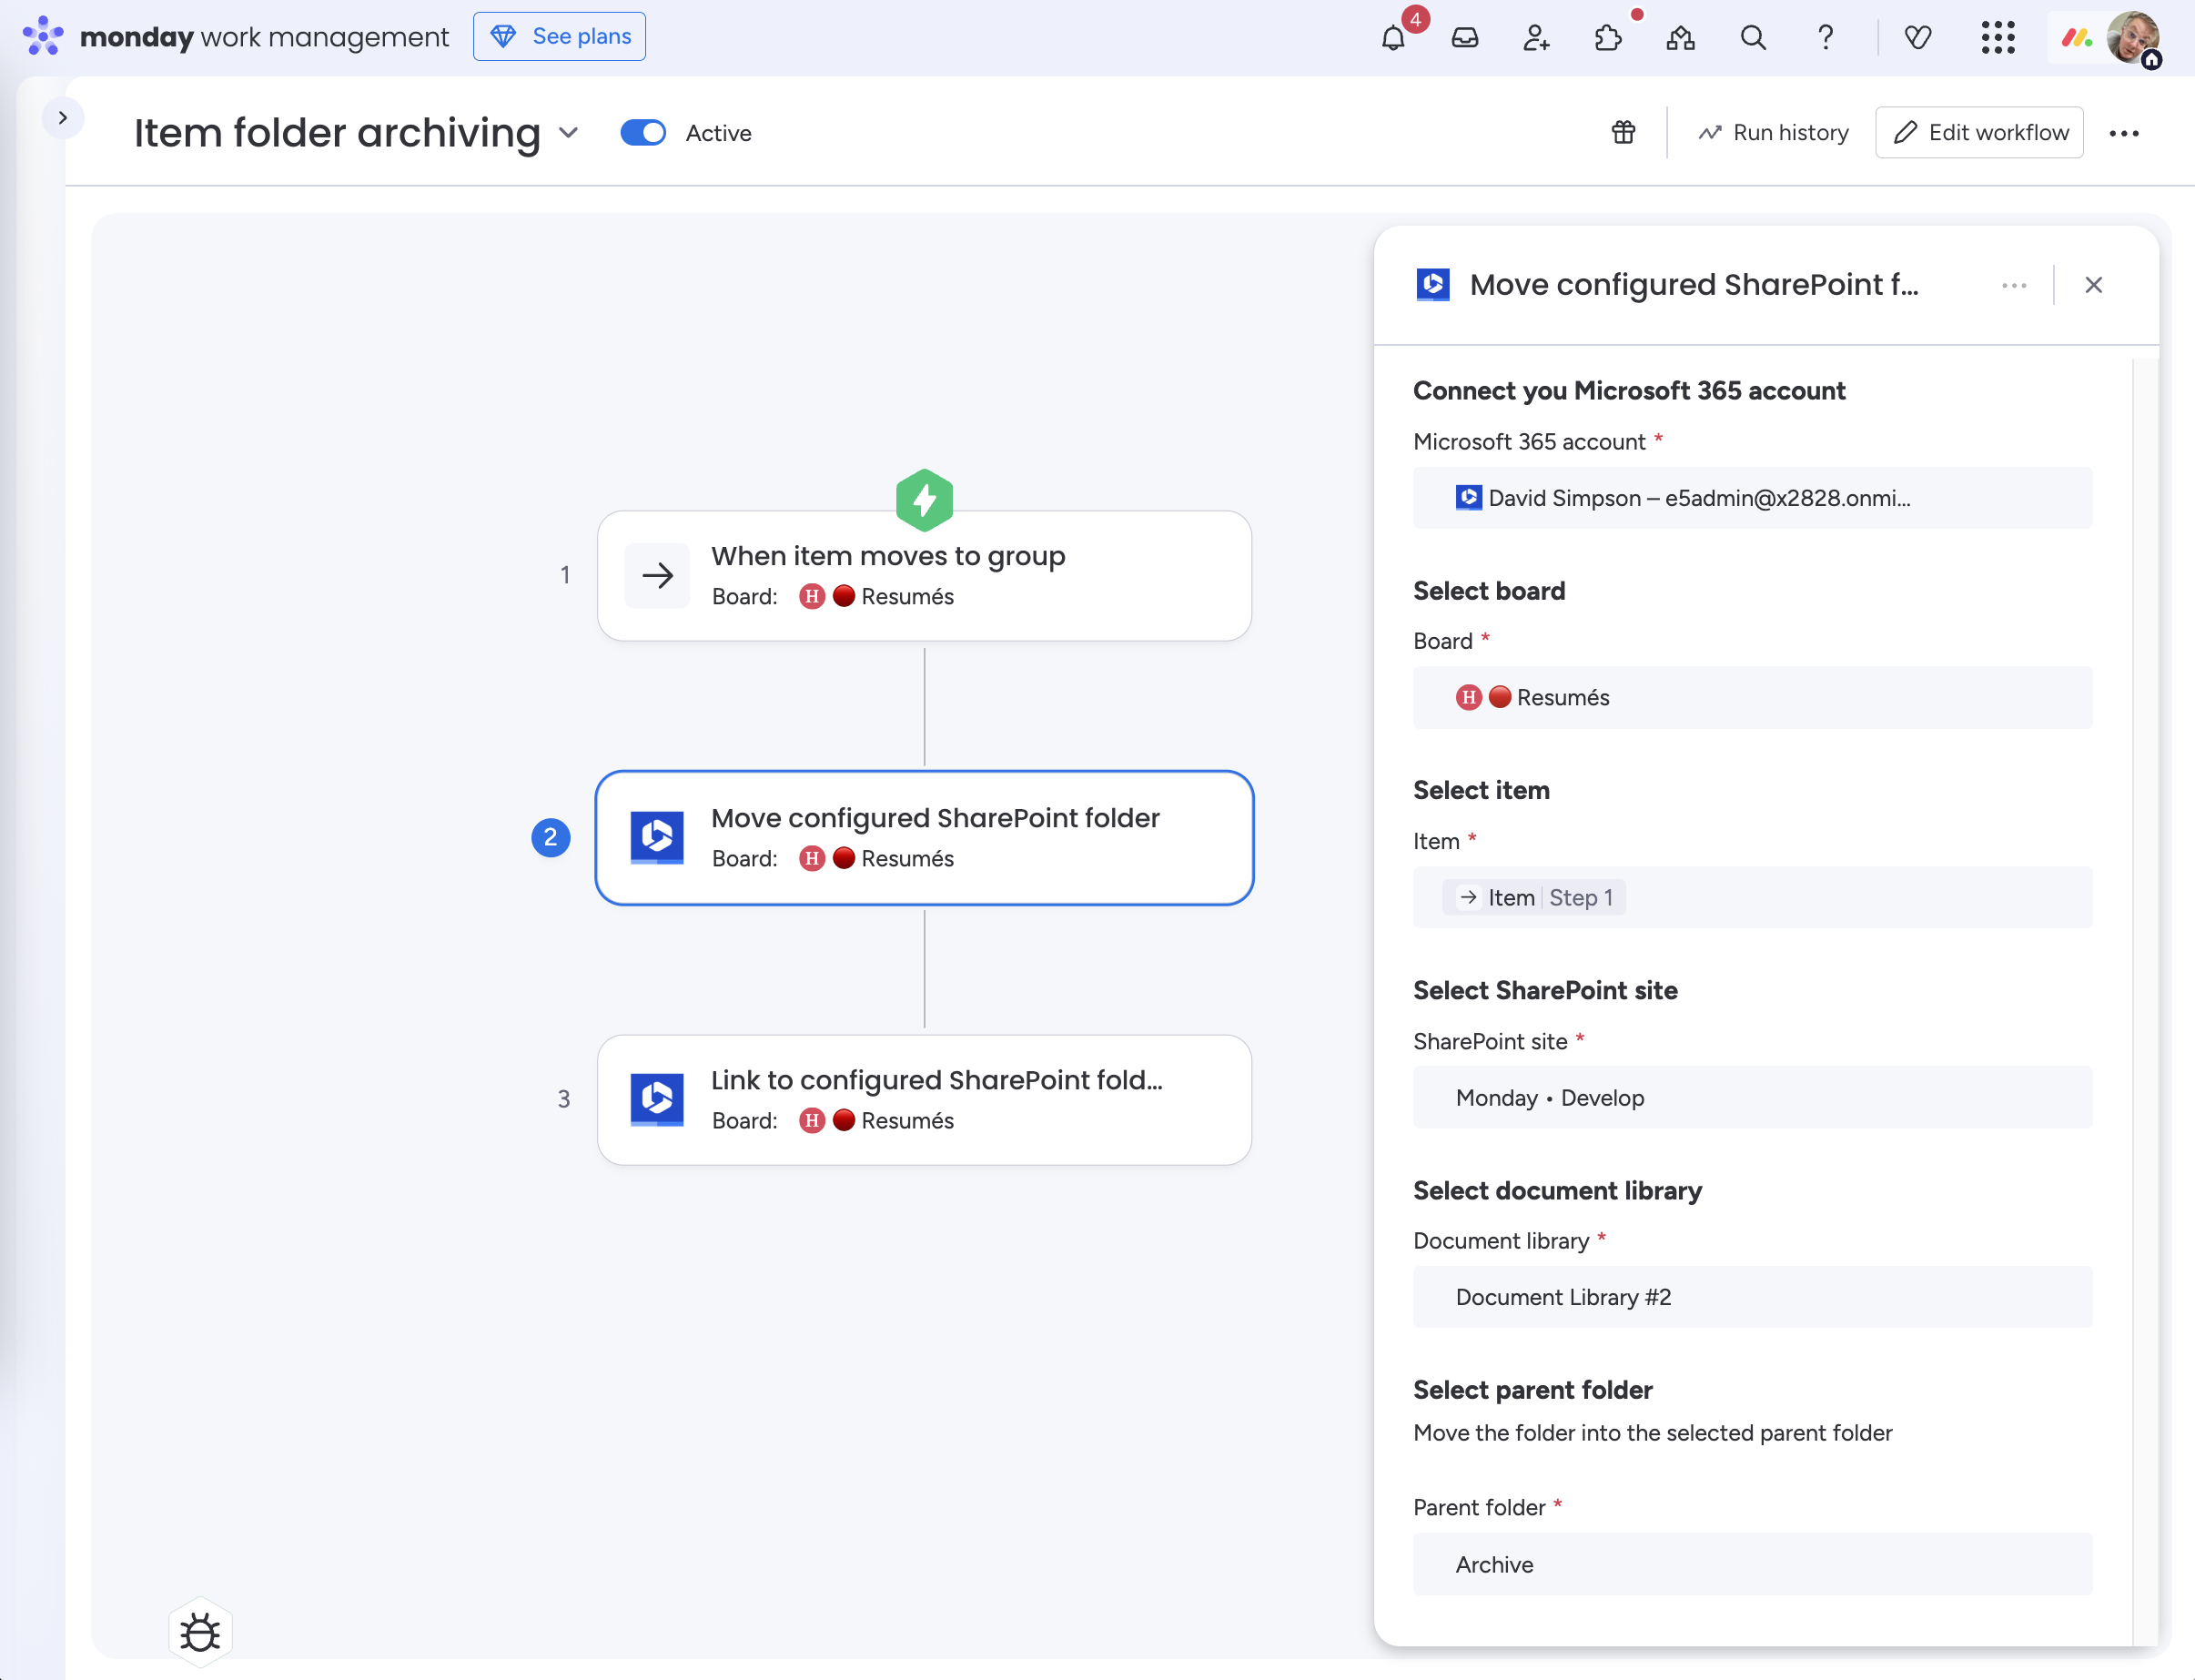Click the gift icon near Run history
Viewport: 2195px width, 1680px height.
pyautogui.click(x=1623, y=132)
